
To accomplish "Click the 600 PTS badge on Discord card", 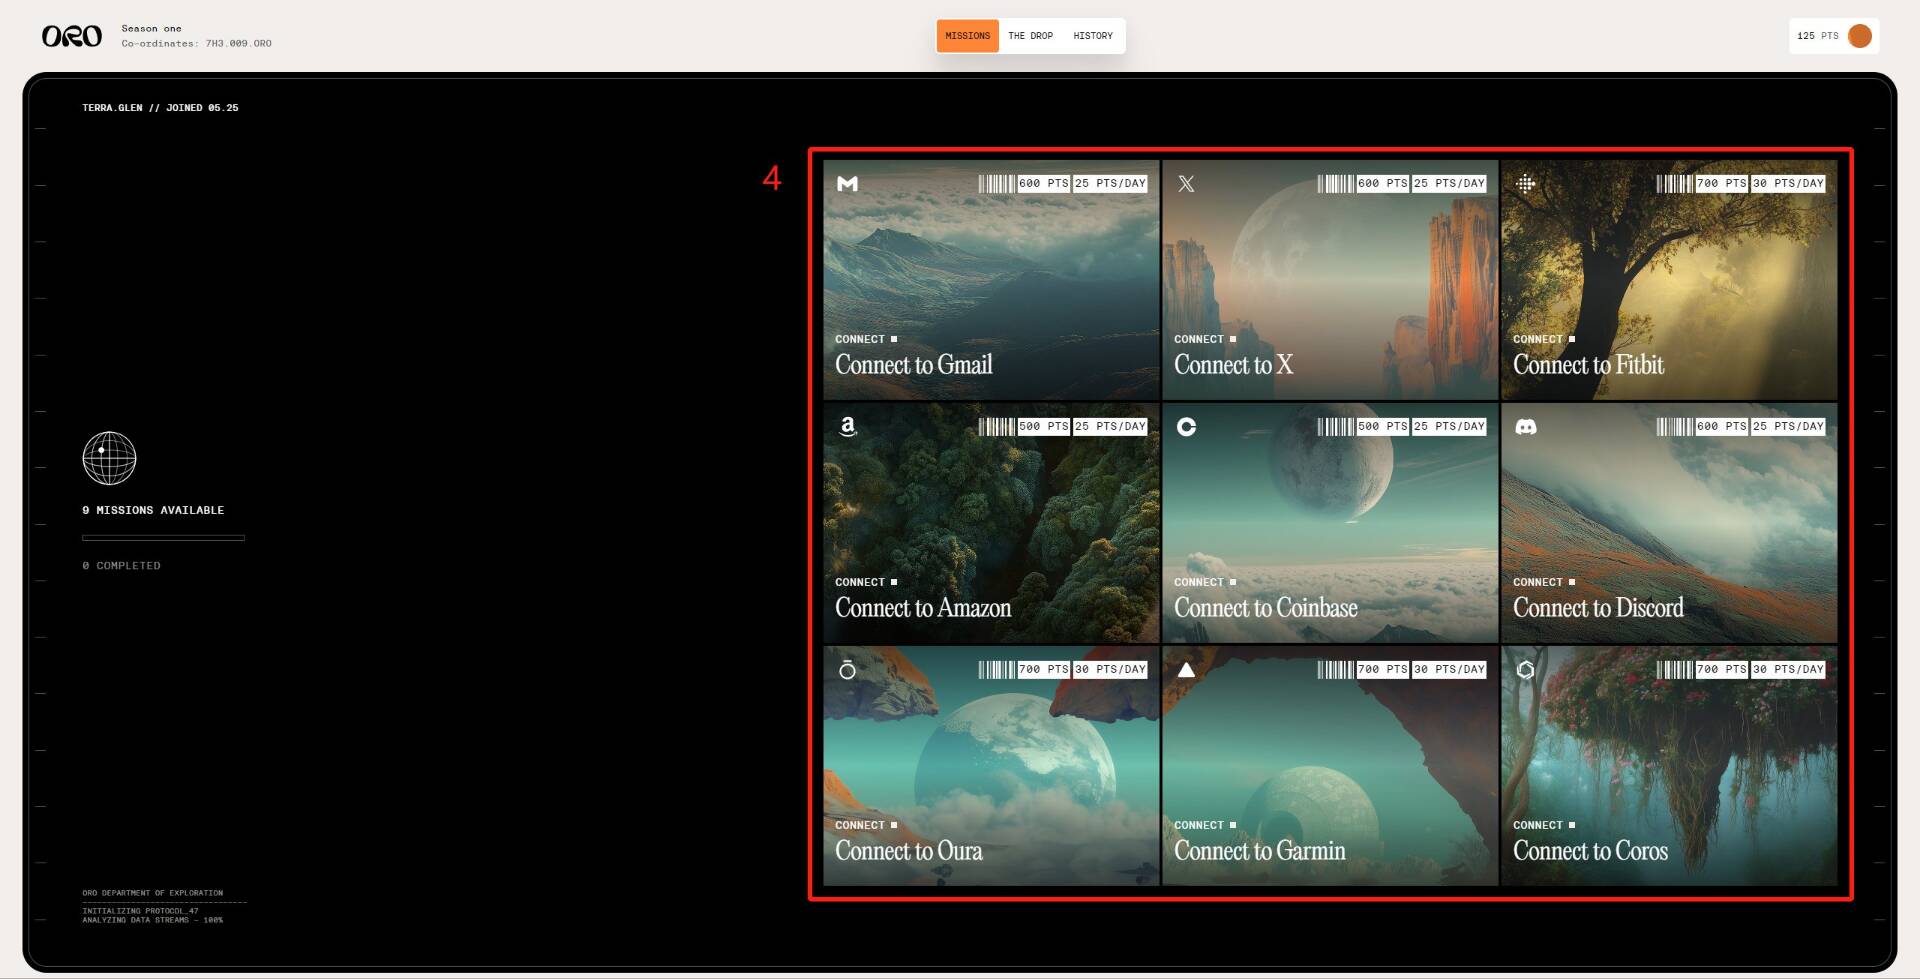I will [x=1721, y=427].
